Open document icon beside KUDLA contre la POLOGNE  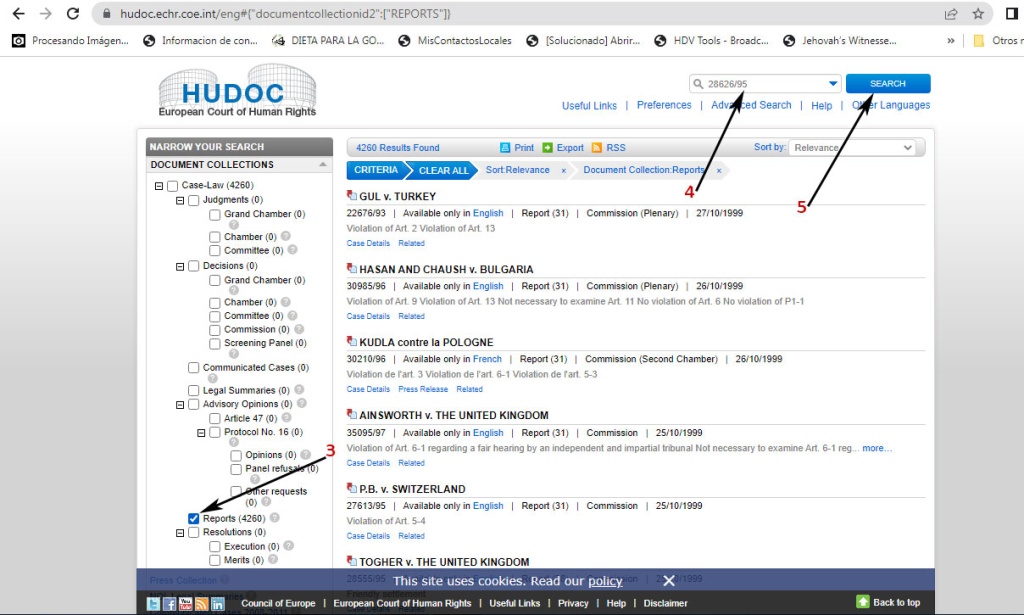click(351, 341)
